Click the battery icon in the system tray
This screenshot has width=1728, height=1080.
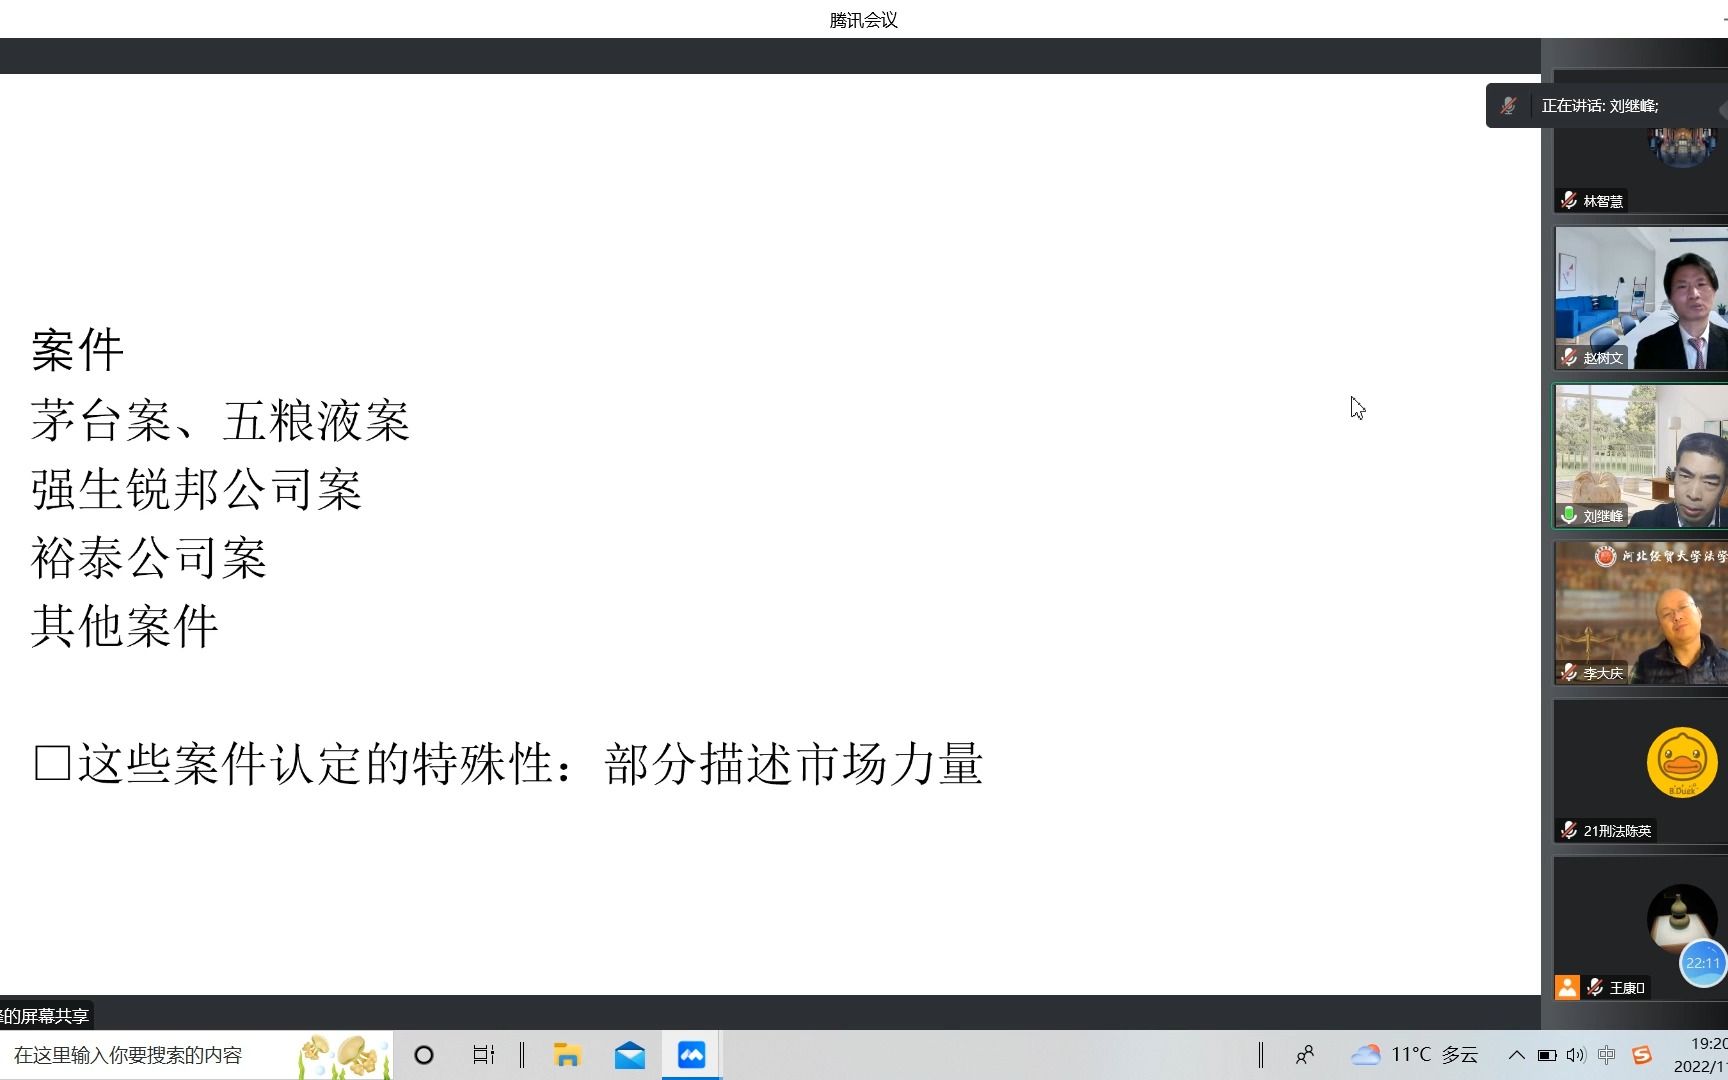(x=1547, y=1055)
